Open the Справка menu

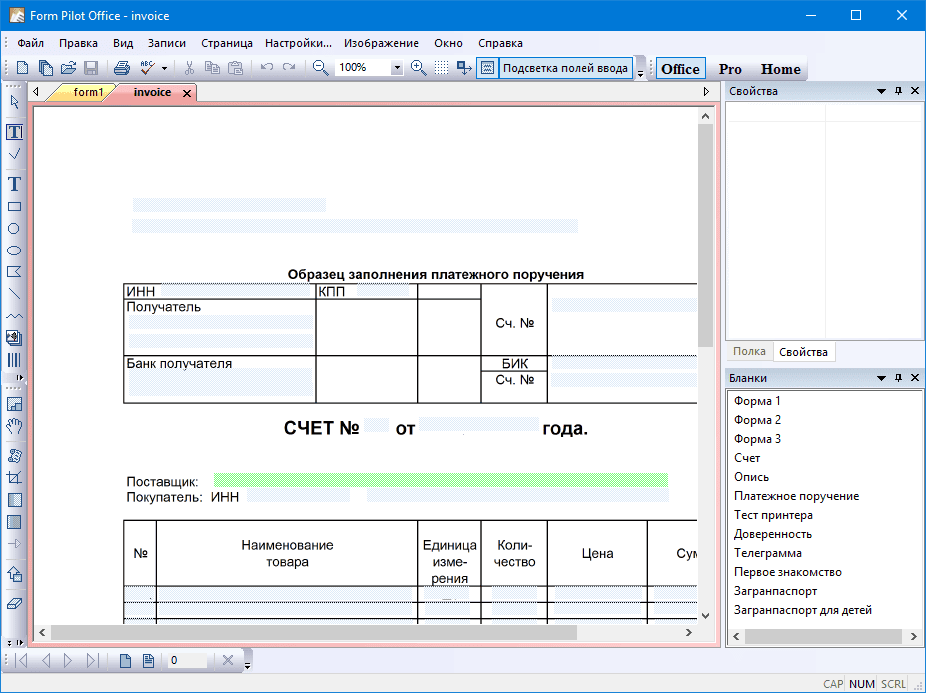pos(500,43)
